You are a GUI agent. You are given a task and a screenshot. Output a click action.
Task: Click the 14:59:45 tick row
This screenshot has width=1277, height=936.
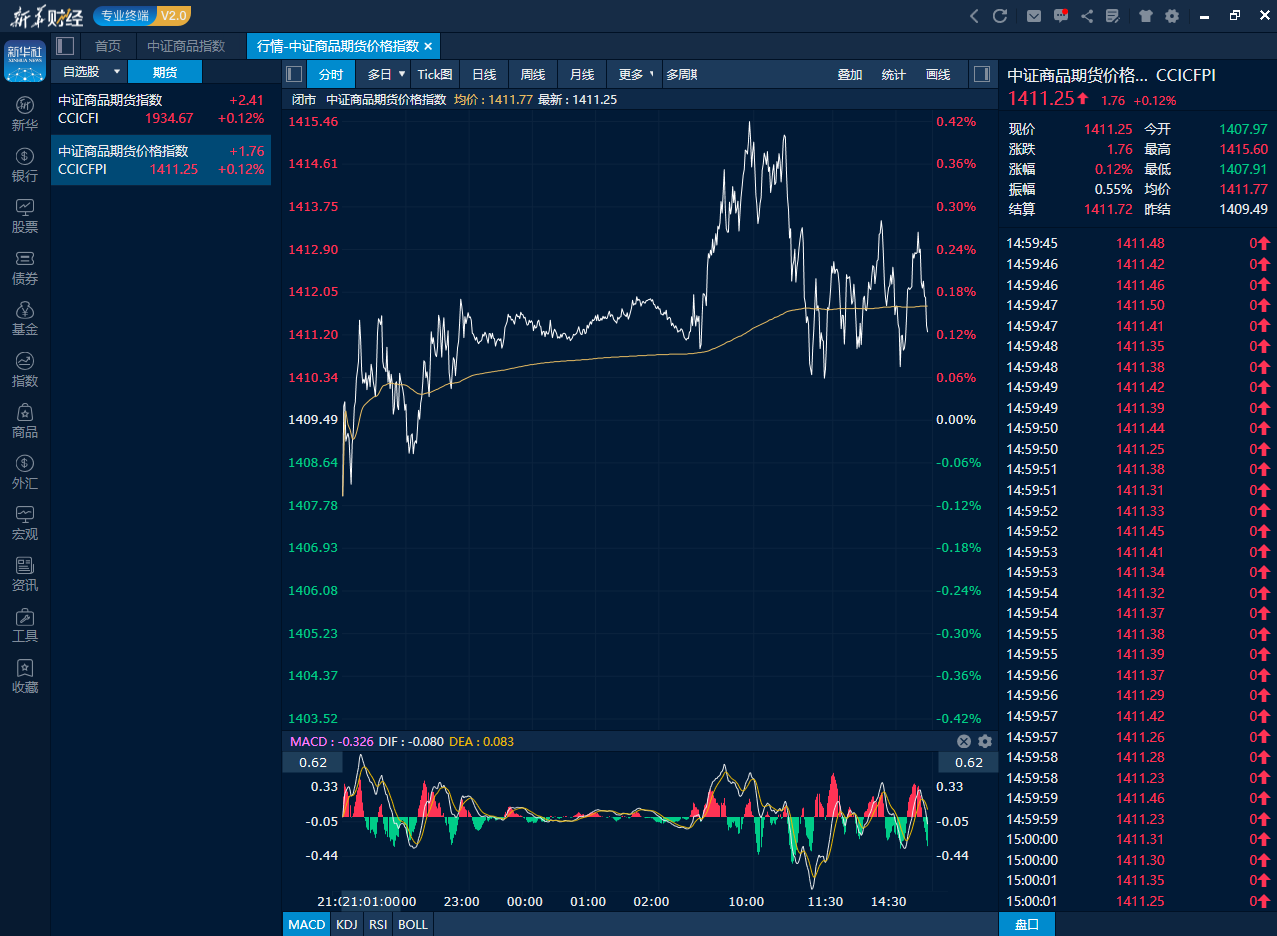click(x=1138, y=243)
